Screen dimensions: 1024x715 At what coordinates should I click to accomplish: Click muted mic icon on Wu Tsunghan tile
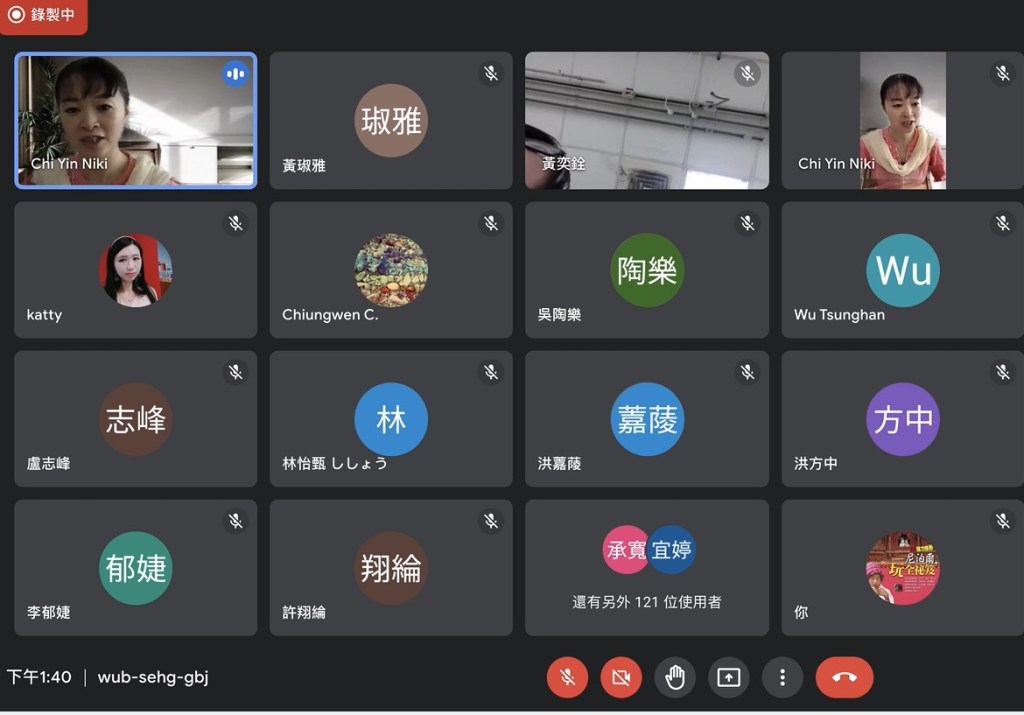point(1003,223)
